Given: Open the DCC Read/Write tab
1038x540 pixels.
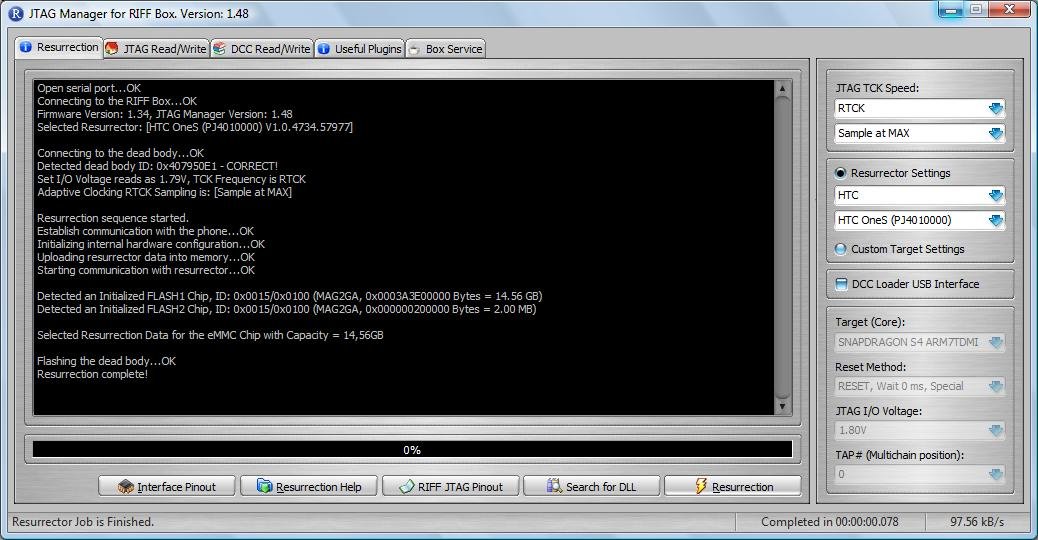Looking at the screenshot, I should 261,49.
